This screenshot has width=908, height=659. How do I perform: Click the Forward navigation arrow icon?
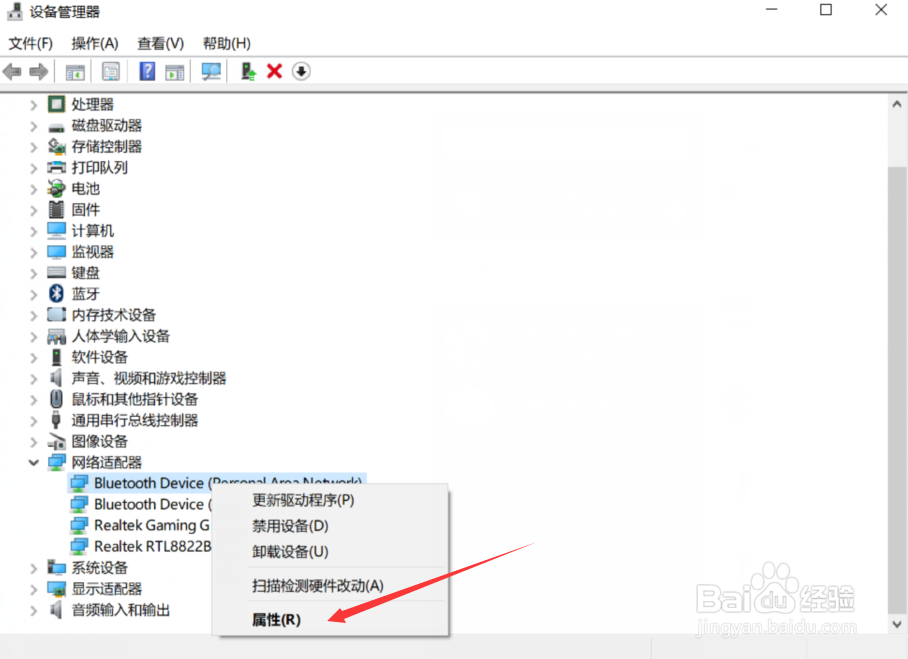pyautogui.click(x=38, y=71)
